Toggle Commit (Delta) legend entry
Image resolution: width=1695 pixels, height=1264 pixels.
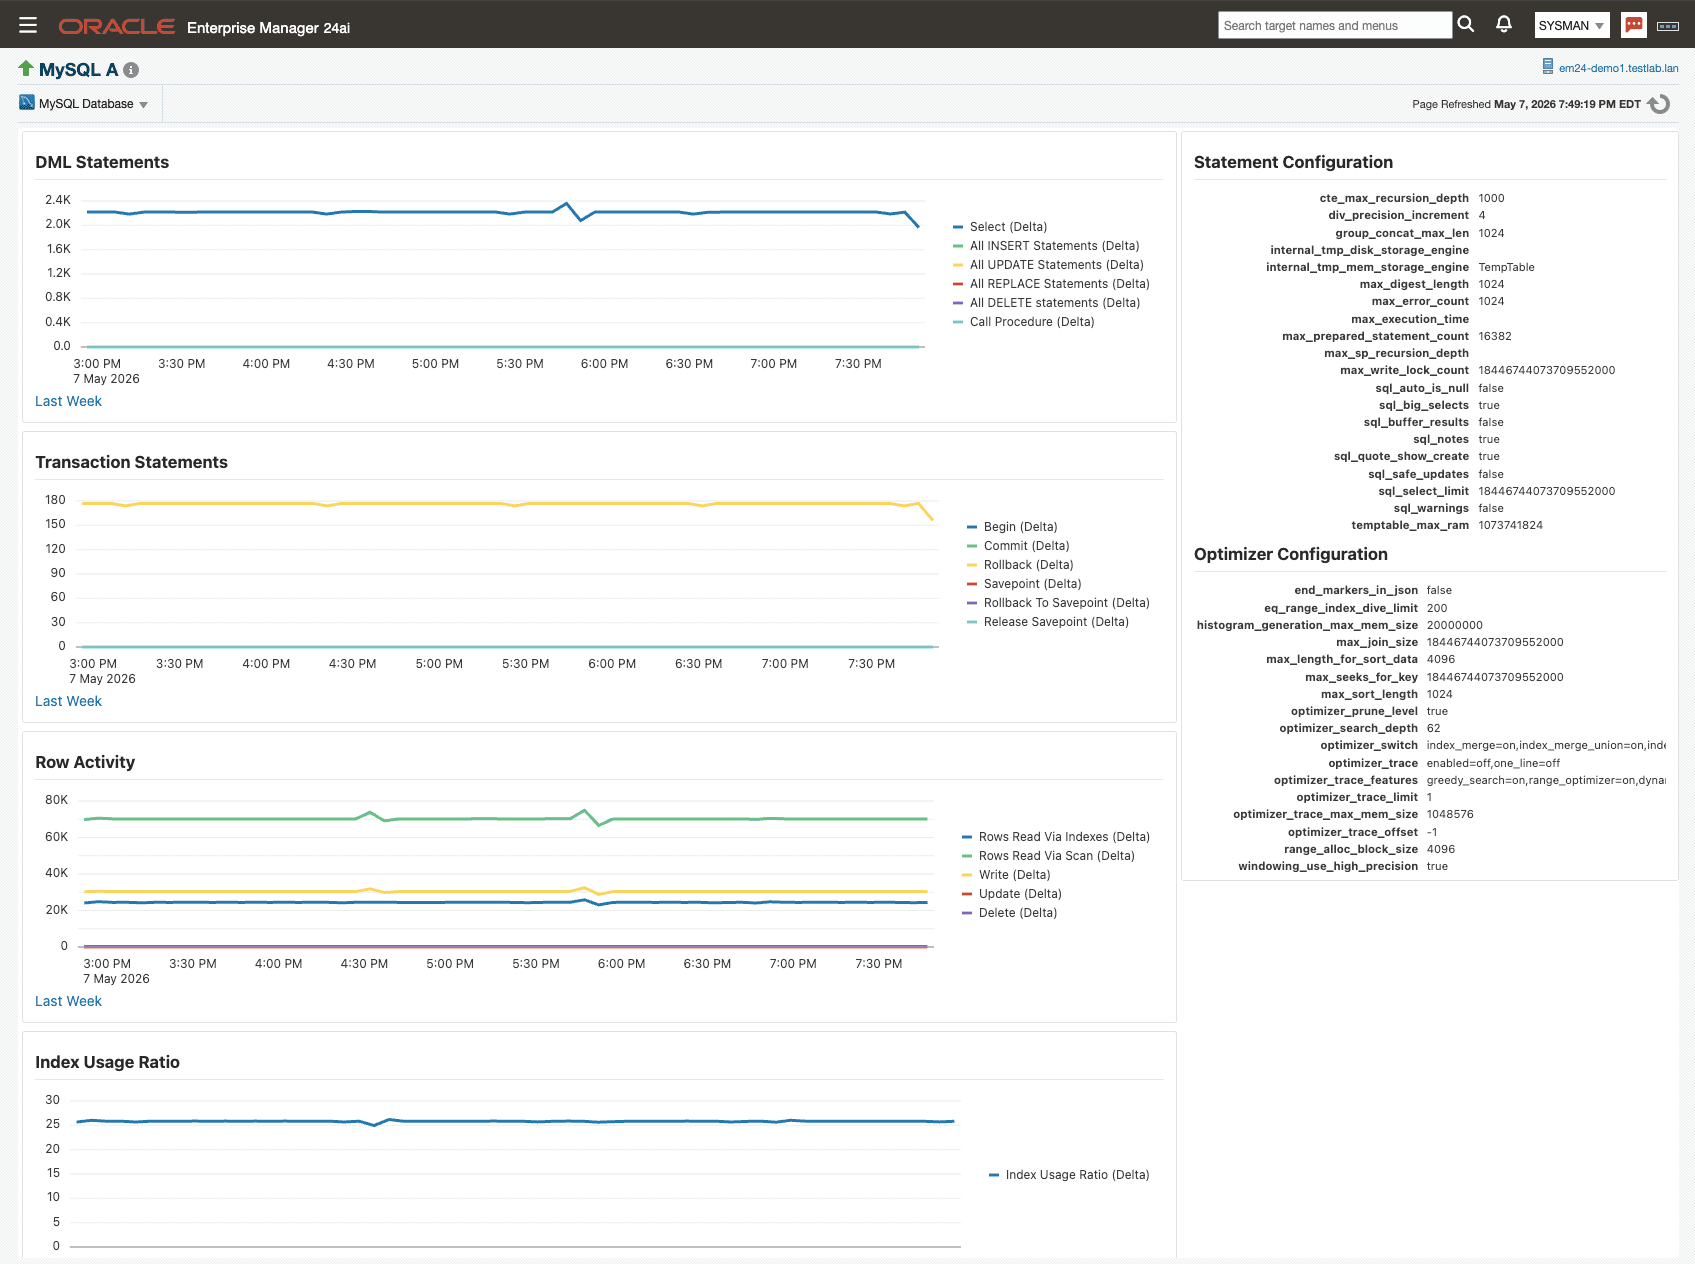(1018, 546)
